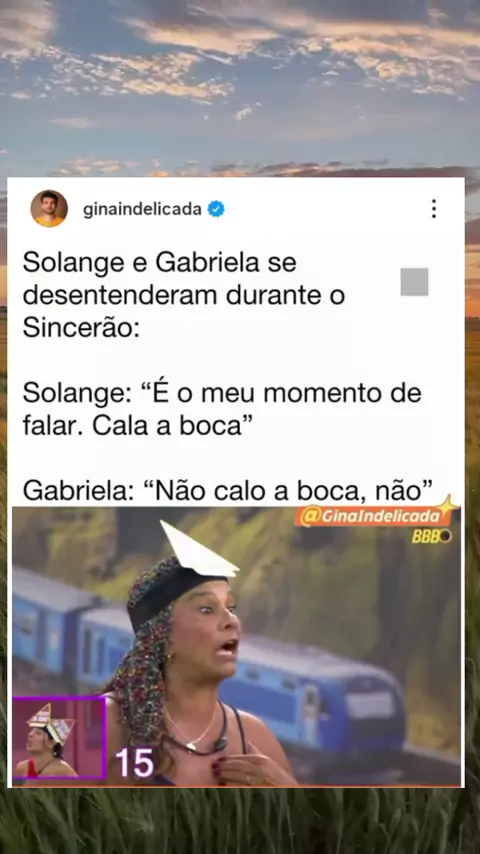Open the three-dot post options menu

pyautogui.click(x=434, y=209)
